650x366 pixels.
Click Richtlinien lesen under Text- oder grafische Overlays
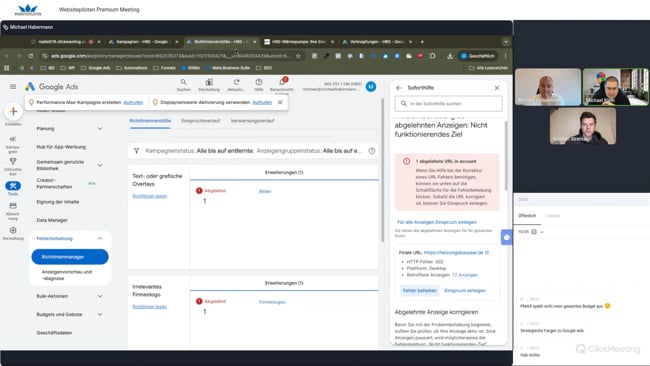[150, 196]
